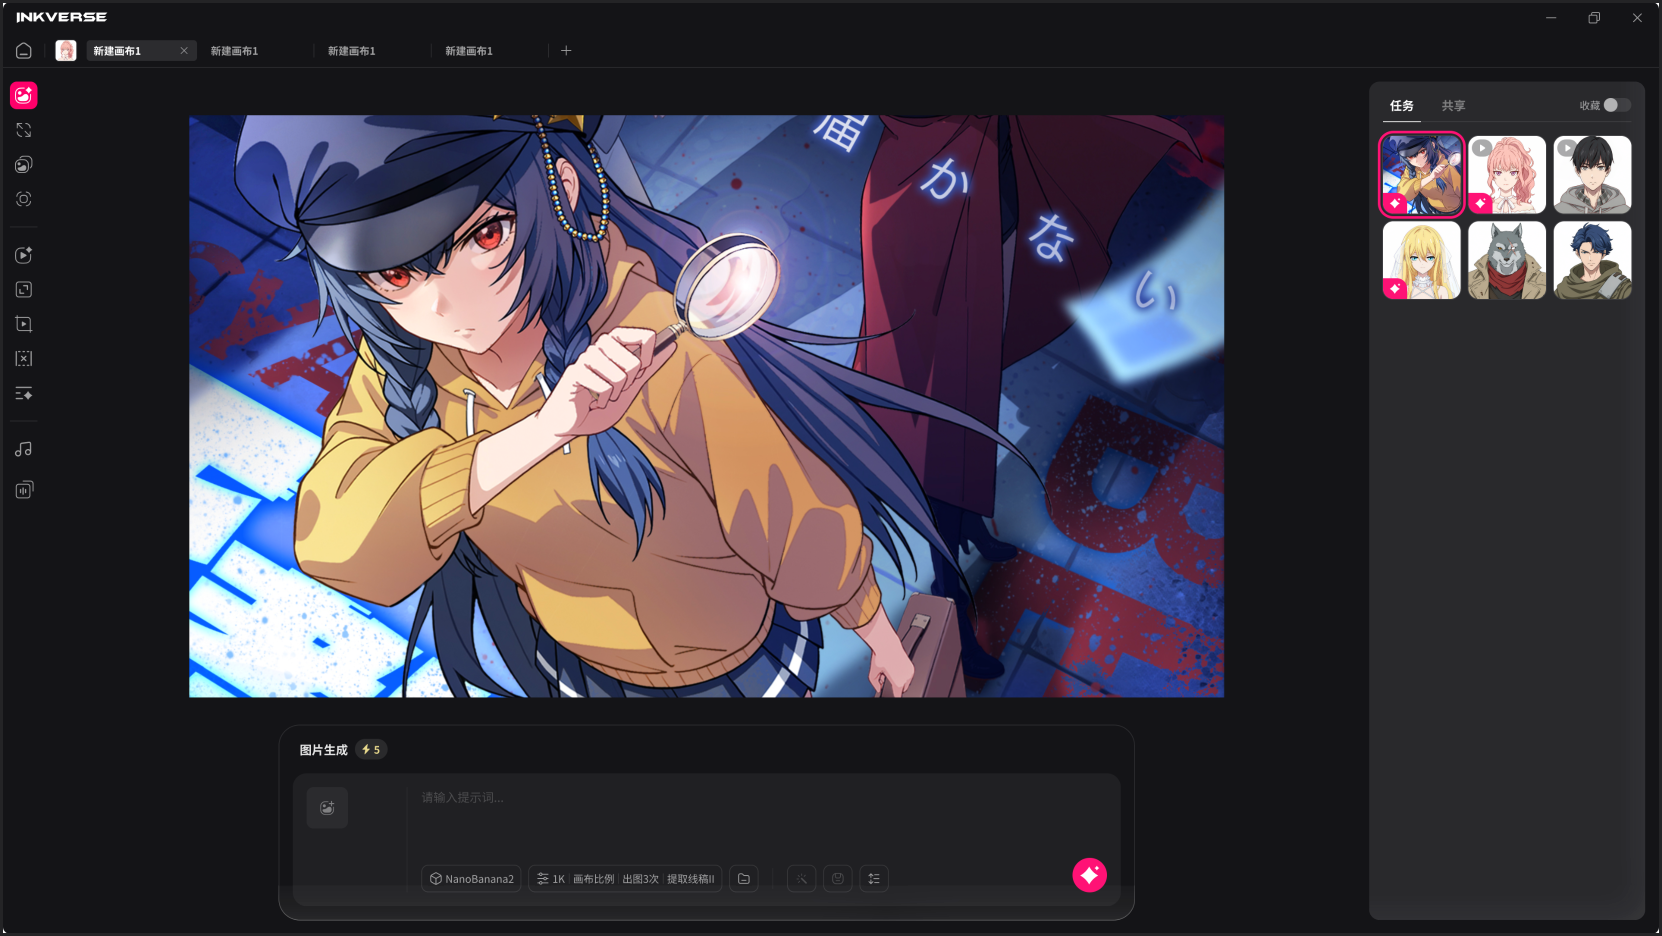This screenshot has height=936, width=1662.
Task: Open the line-spacing list icon in prompt toolbar
Action: 874,879
